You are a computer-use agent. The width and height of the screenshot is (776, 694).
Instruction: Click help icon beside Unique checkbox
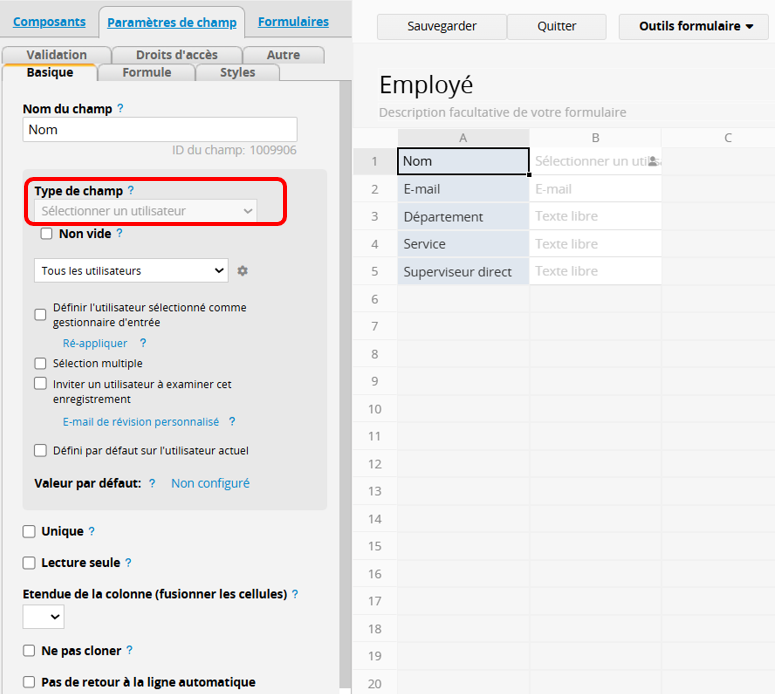click(x=92, y=532)
